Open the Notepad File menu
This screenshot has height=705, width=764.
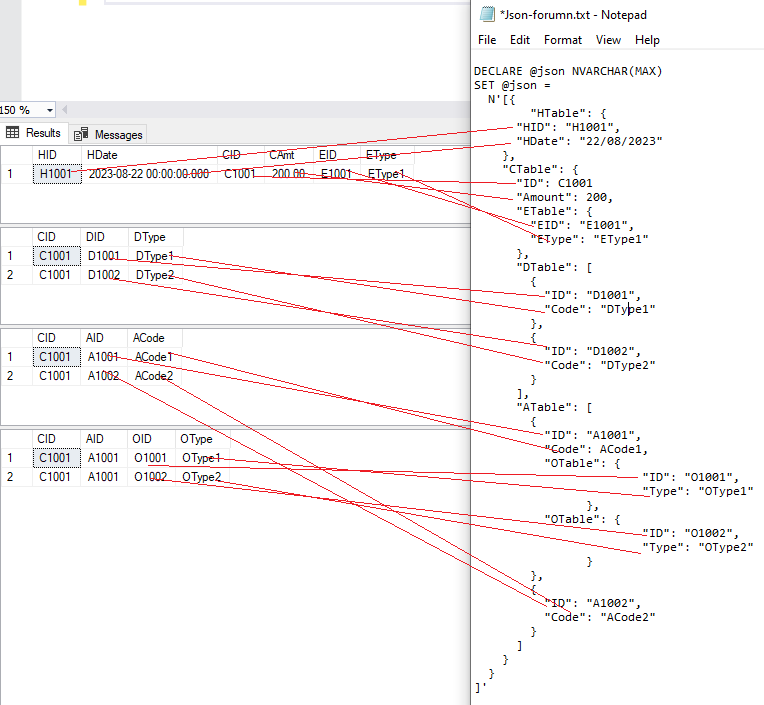point(487,40)
